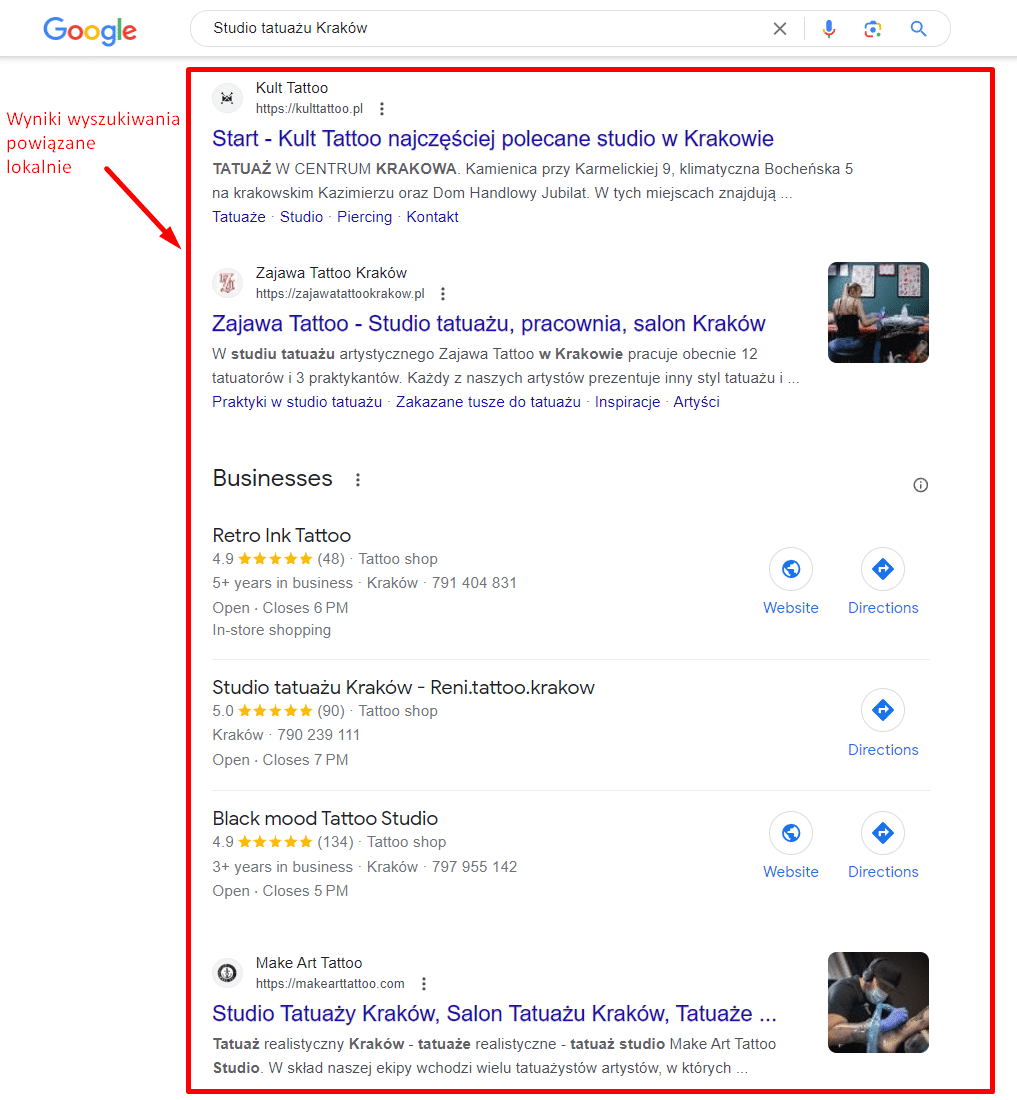Viewport: 1017px width, 1100px height.
Task: Open the Tatuaże sitelink
Action: [239, 217]
